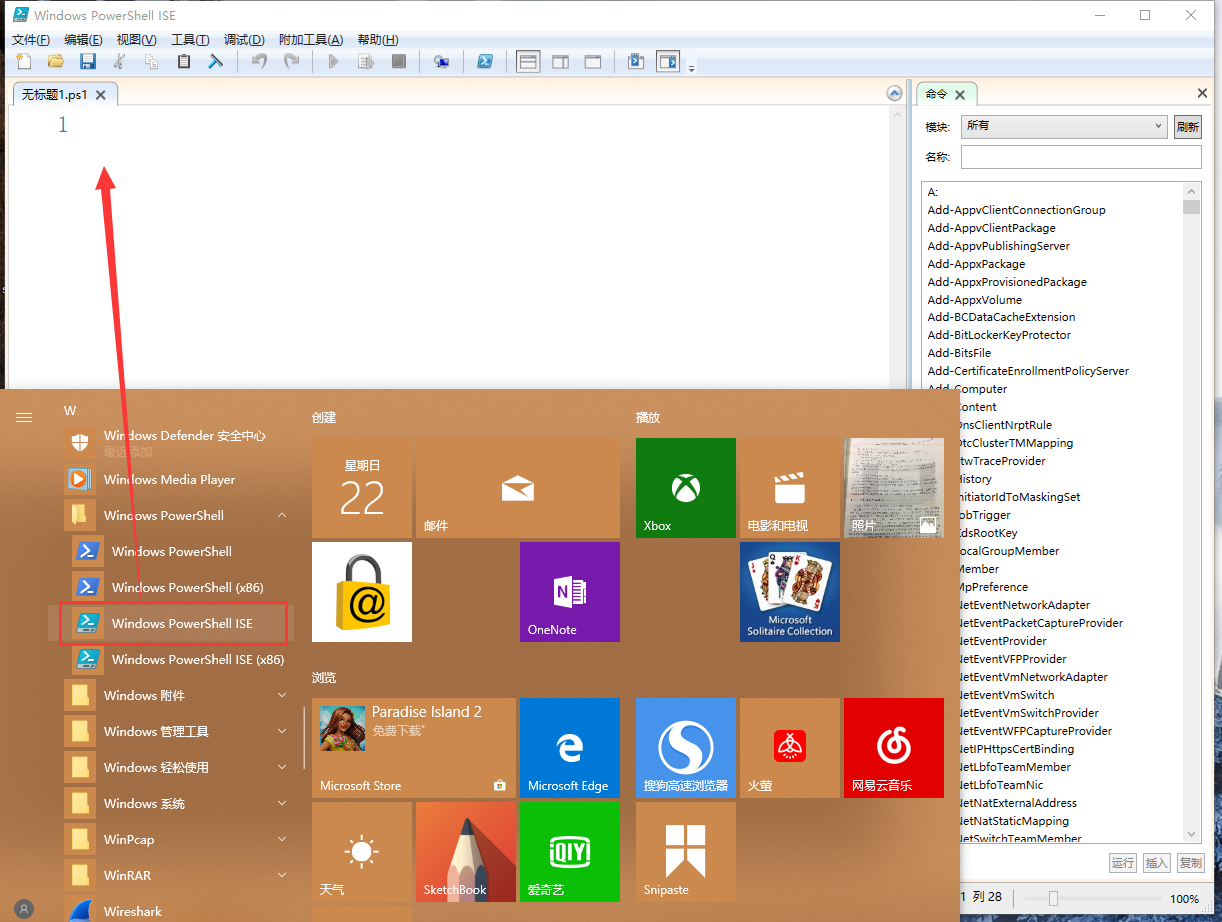The image size is (1222, 922).
Task: Select Add-BitsFile in the command list
Action: tap(959, 353)
